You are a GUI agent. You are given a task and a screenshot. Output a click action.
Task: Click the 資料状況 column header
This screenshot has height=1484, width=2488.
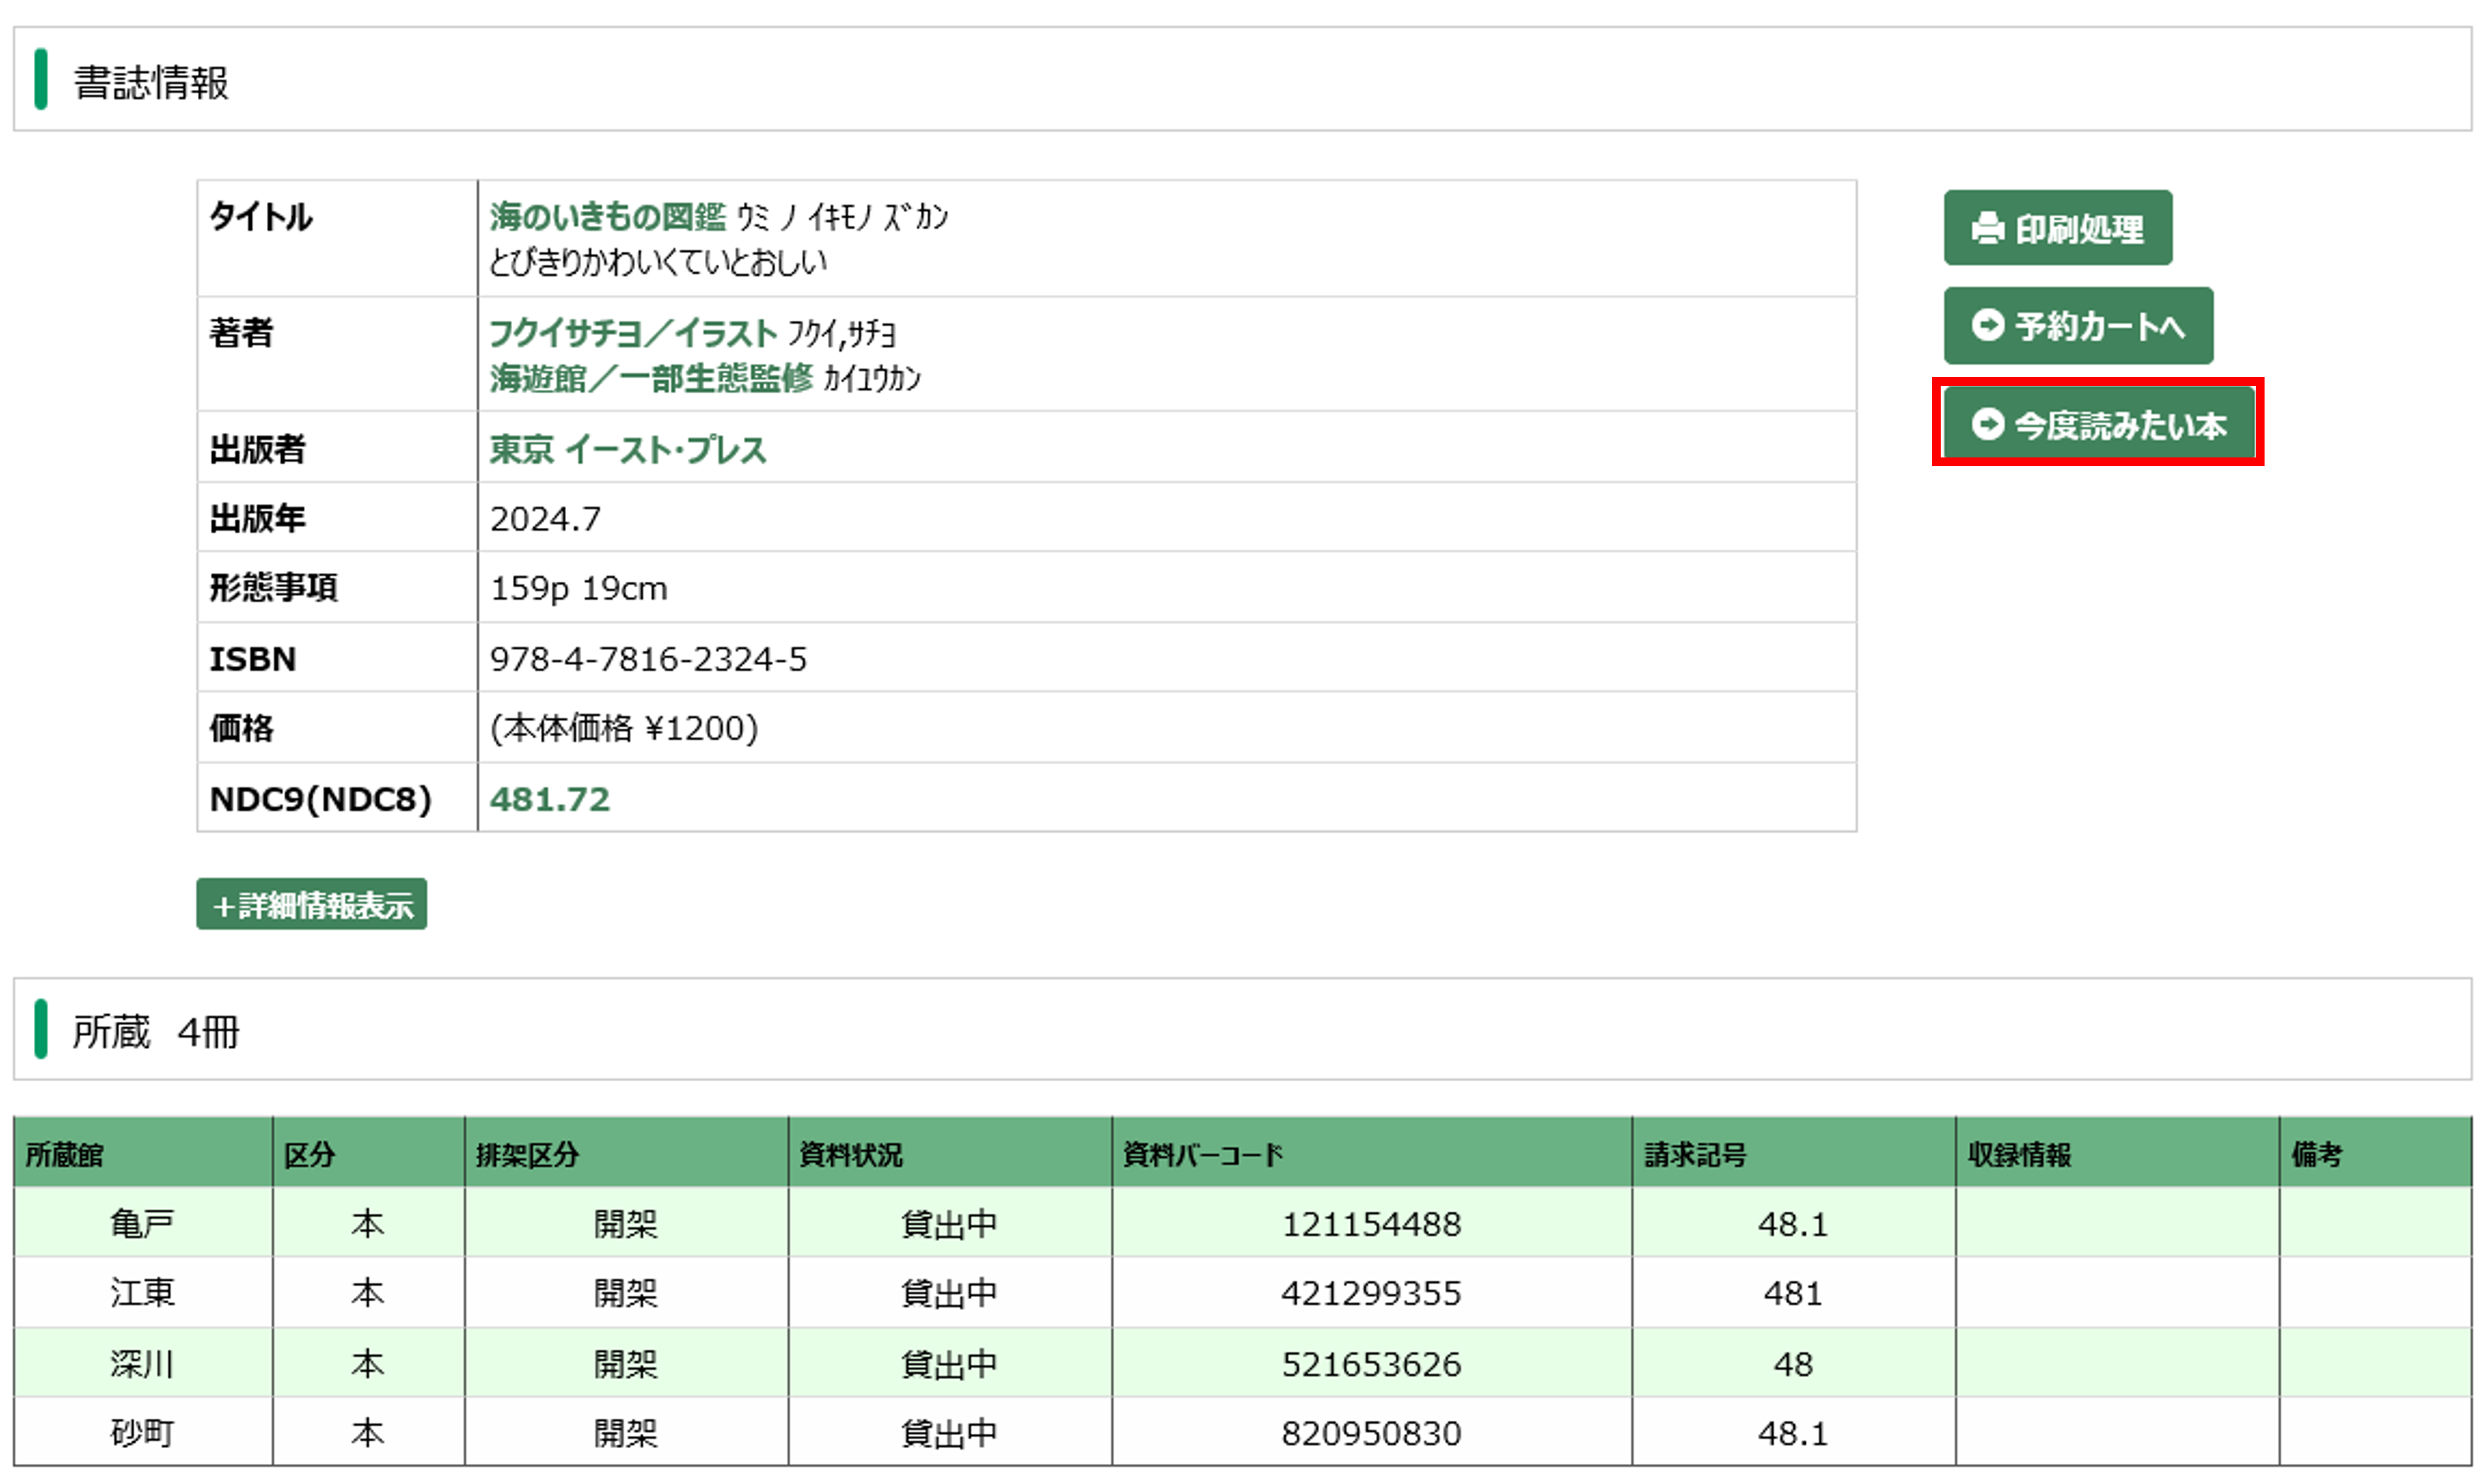coord(850,1154)
